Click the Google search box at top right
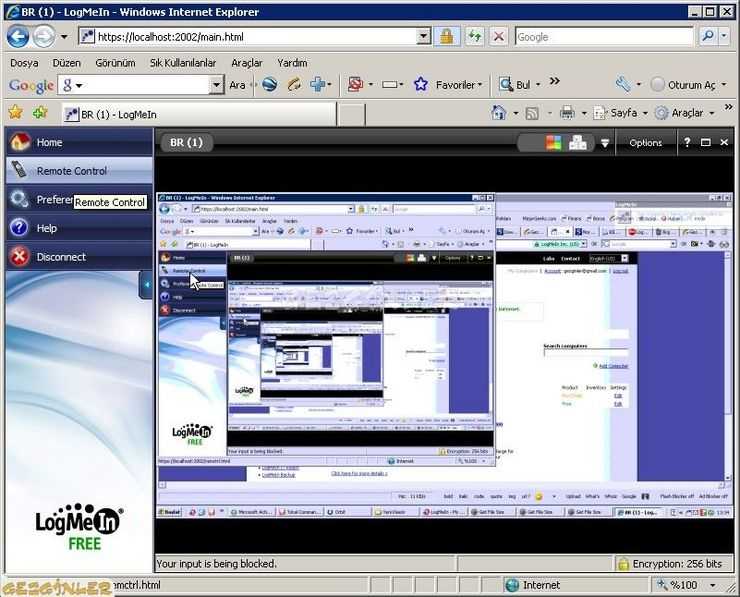 click(x=604, y=37)
